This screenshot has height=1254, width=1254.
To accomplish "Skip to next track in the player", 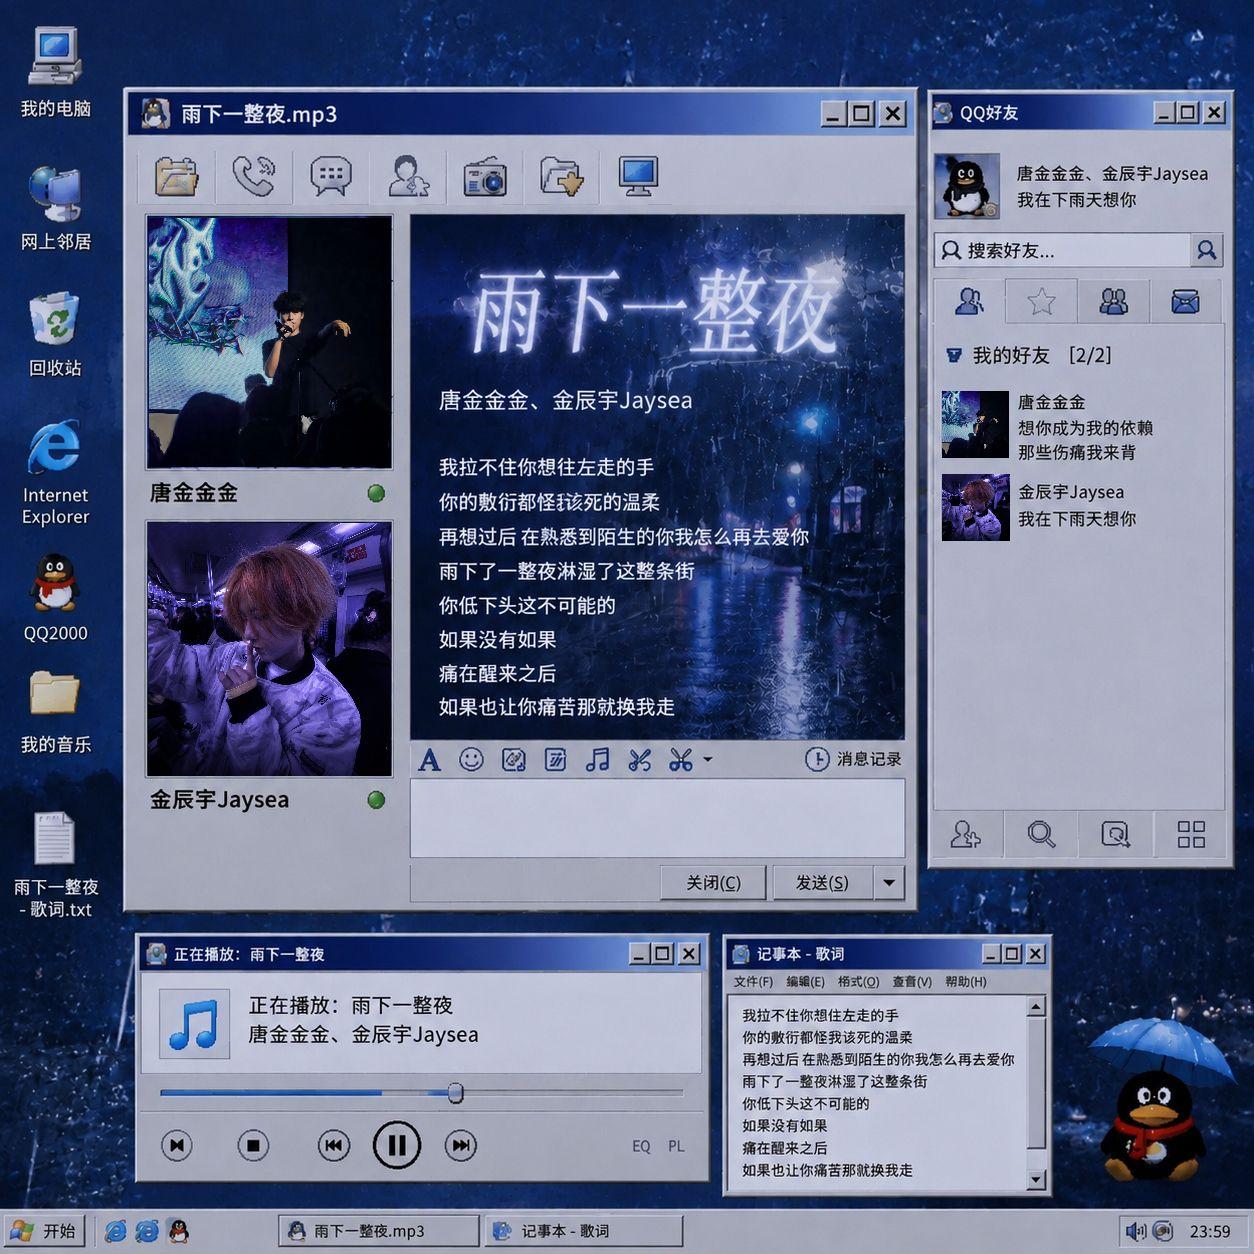I will tap(460, 1145).
